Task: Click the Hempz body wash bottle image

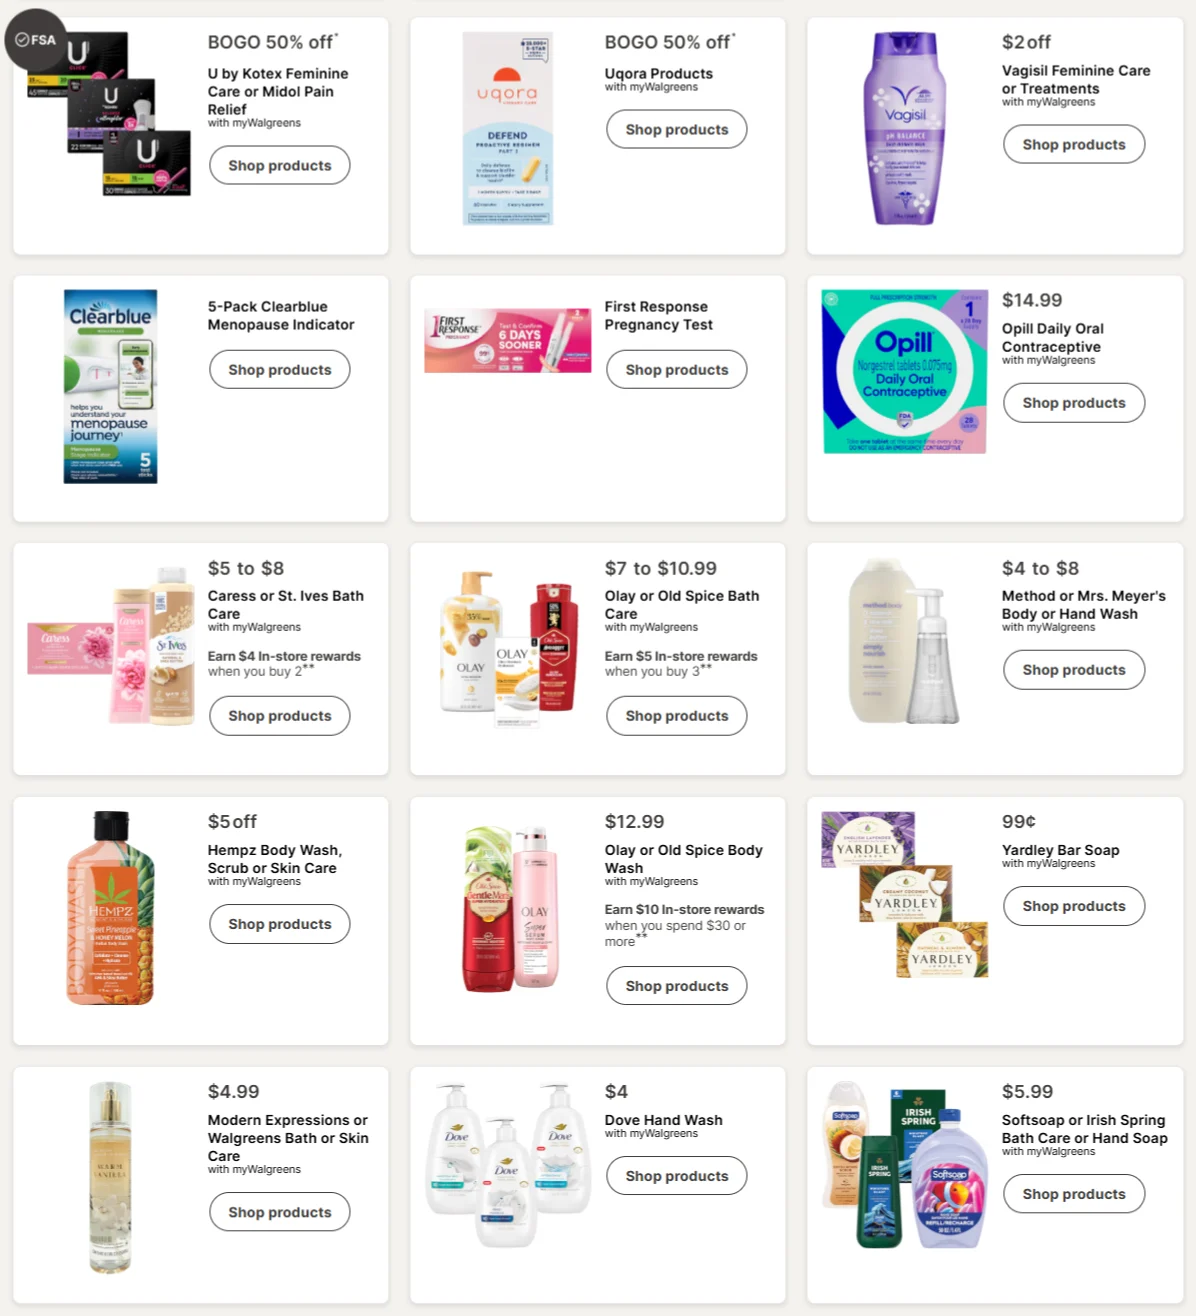Action: pos(110,907)
